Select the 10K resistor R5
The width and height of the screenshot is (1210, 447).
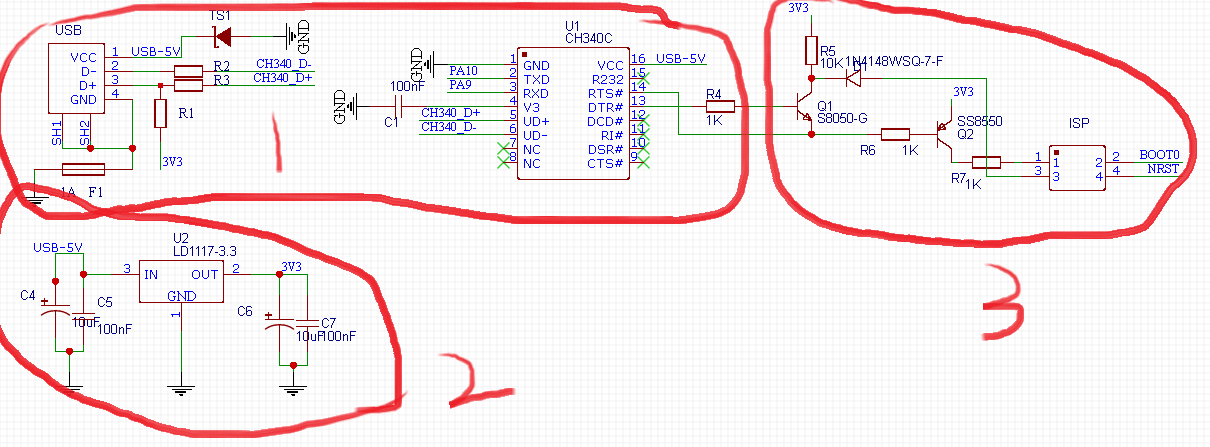(x=811, y=51)
